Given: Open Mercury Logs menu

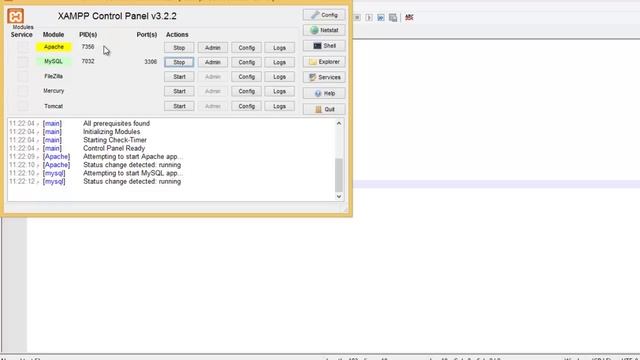Looking at the screenshot, I should pos(280,91).
